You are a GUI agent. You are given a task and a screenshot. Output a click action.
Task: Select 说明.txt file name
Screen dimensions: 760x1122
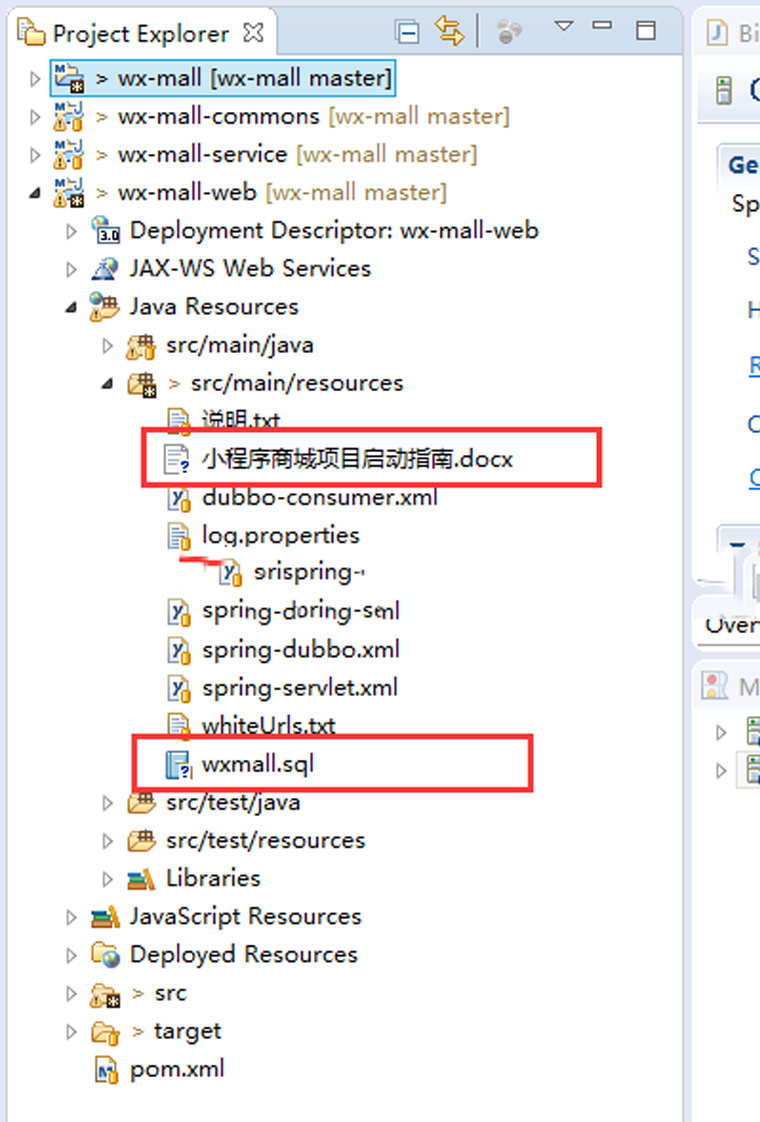[x=240, y=421]
